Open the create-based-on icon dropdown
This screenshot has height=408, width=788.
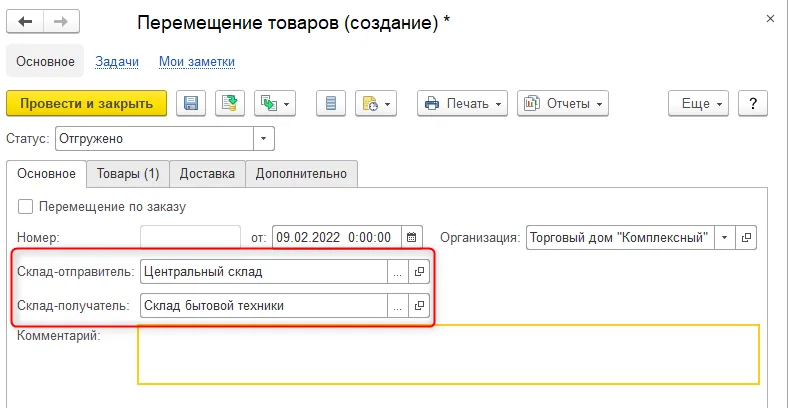tap(275, 104)
